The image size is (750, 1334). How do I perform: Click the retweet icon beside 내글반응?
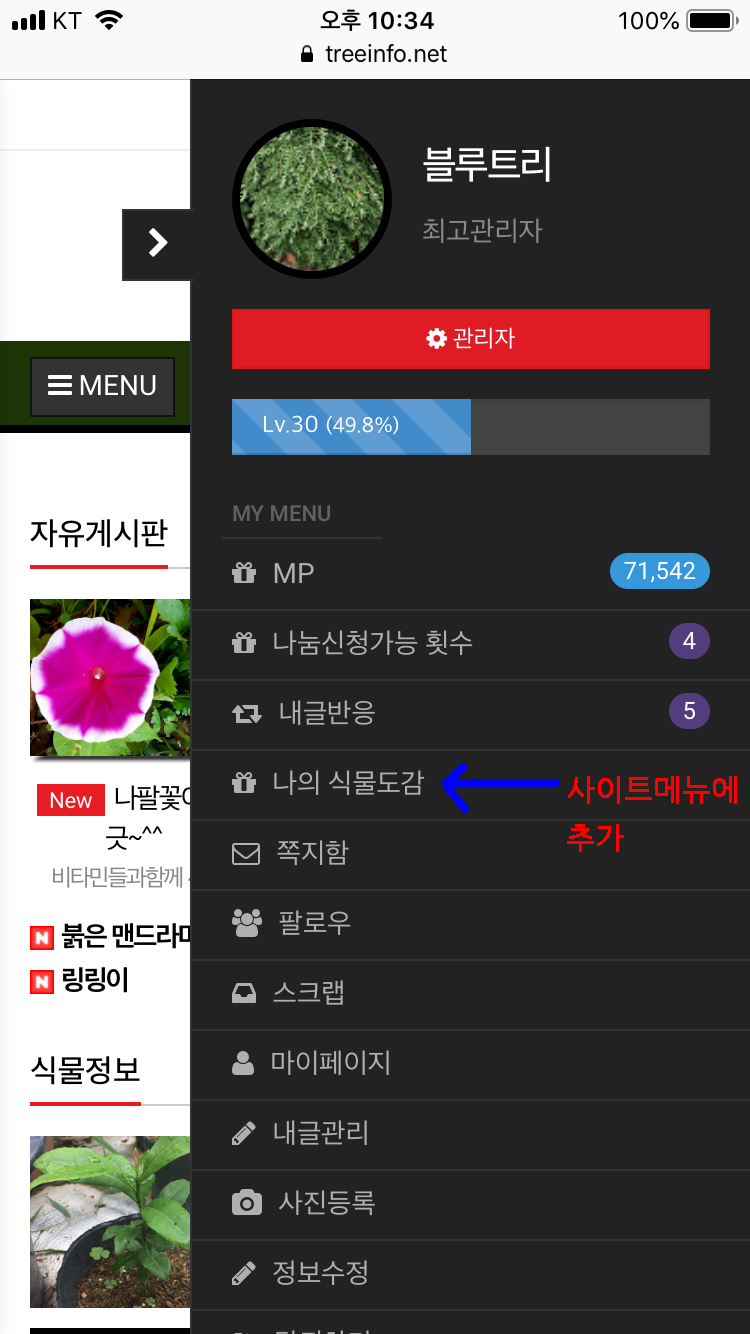coord(246,713)
